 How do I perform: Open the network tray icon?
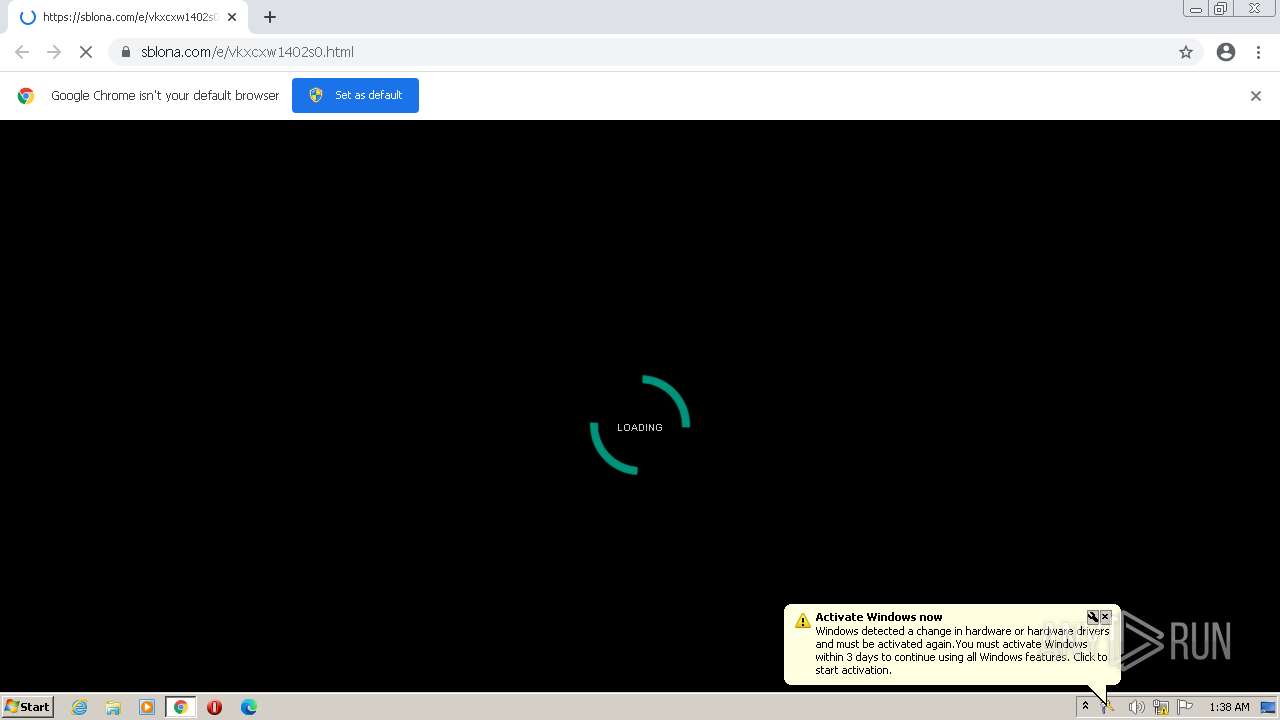pyautogui.click(x=1161, y=707)
